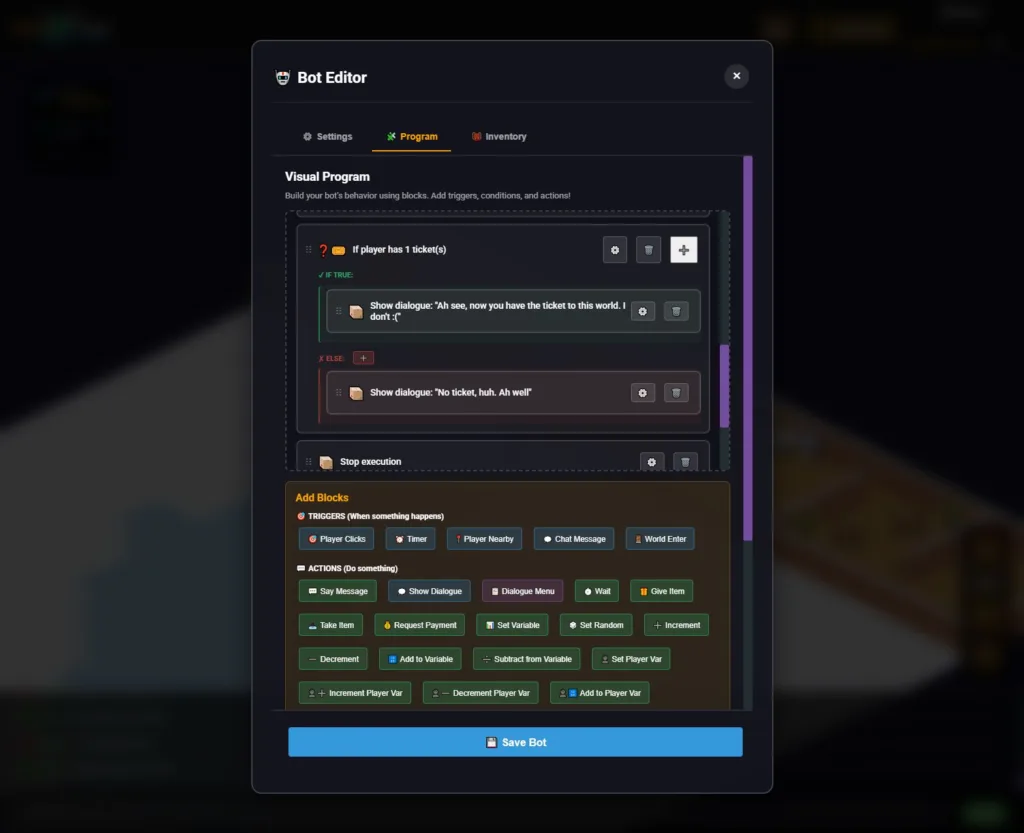The height and width of the screenshot is (833, 1024).
Task: Click drag handle of ticket condition block
Action: click(308, 249)
